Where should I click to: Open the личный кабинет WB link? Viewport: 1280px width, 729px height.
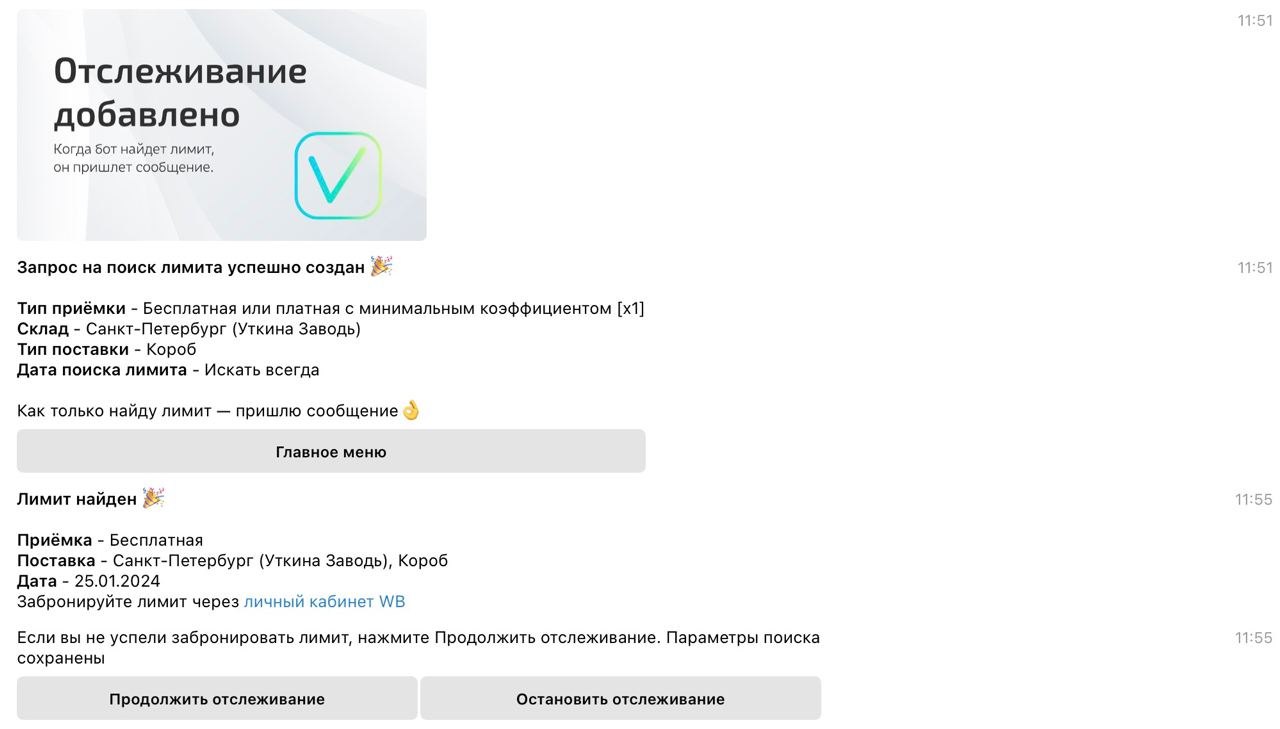click(x=325, y=602)
